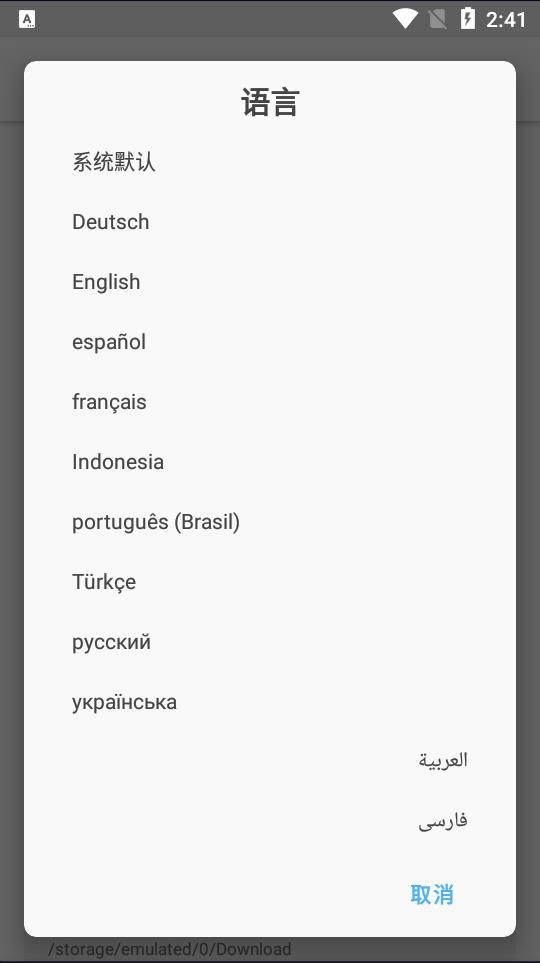Choose the Persian فارسی option
Screen dimensions: 540x963
click(270, 821)
